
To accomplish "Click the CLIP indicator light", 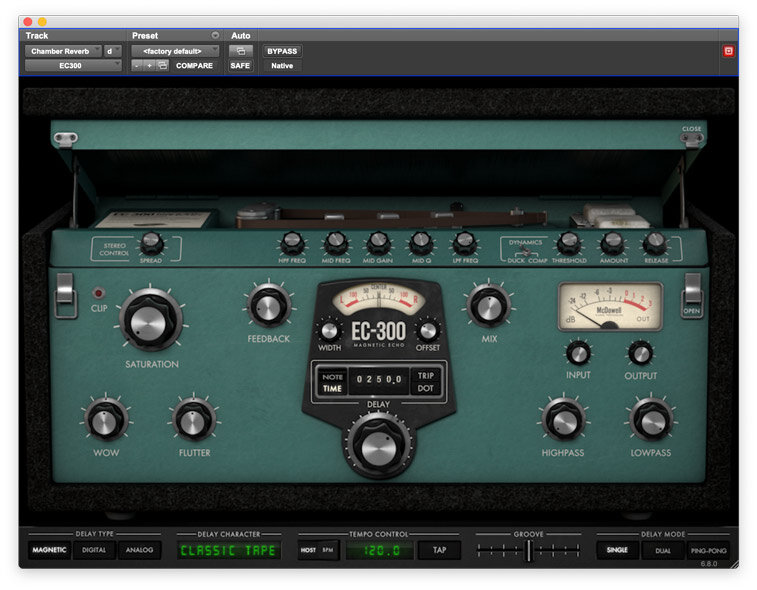I will point(98,293).
